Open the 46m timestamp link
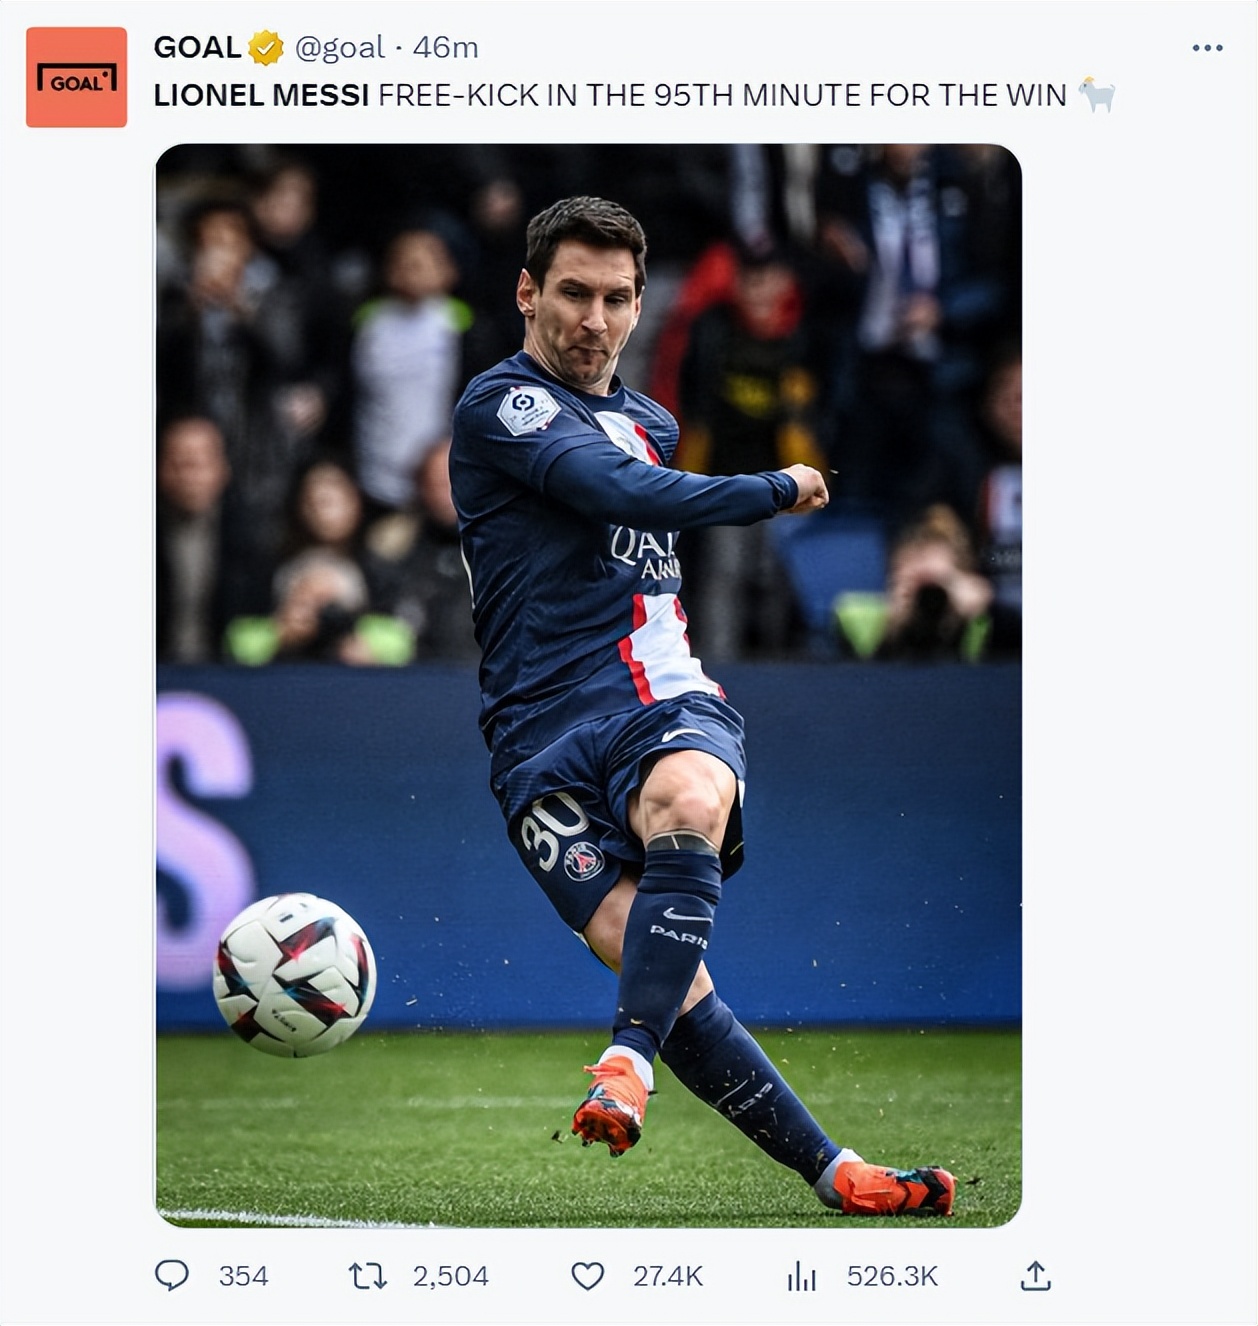The width and height of the screenshot is (1258, 1326). (x=445, y=47)
